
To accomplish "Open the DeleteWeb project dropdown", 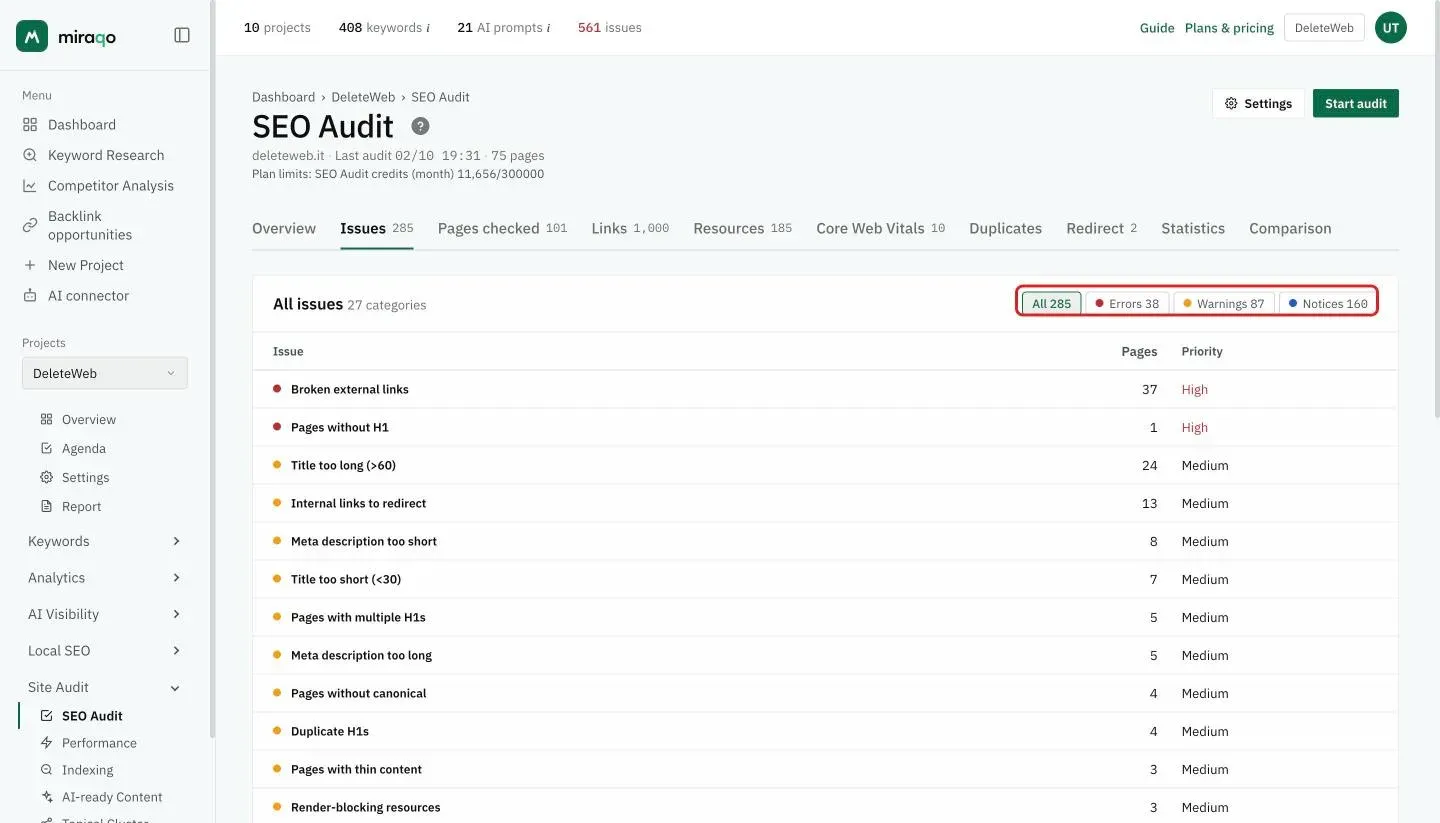I will [105, 373].
